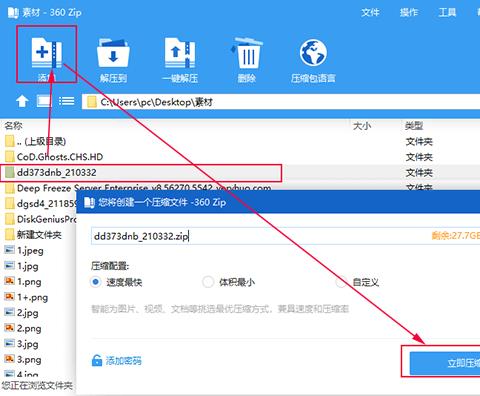Click the 360 Zip app logo in title bar
The width and height of the screenshot is (480, 396).
click(13, 13)
